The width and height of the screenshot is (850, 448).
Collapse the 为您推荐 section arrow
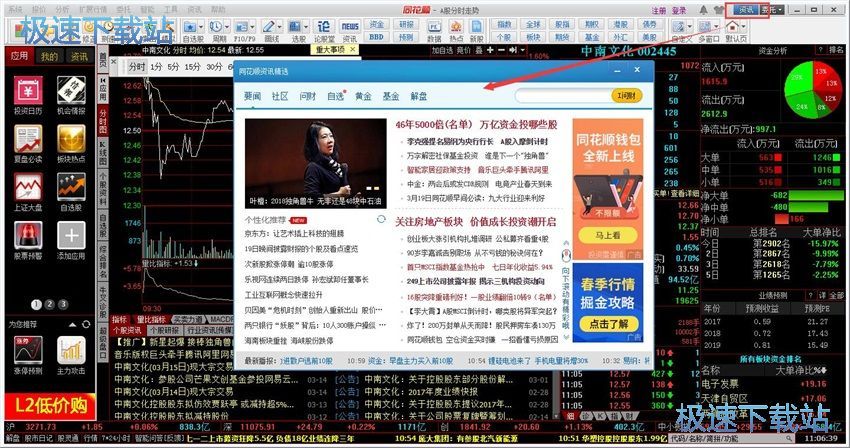73,324
